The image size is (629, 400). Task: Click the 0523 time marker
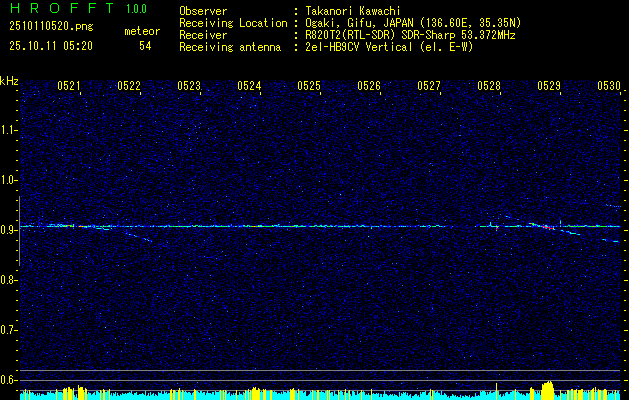tap(189, 85)
